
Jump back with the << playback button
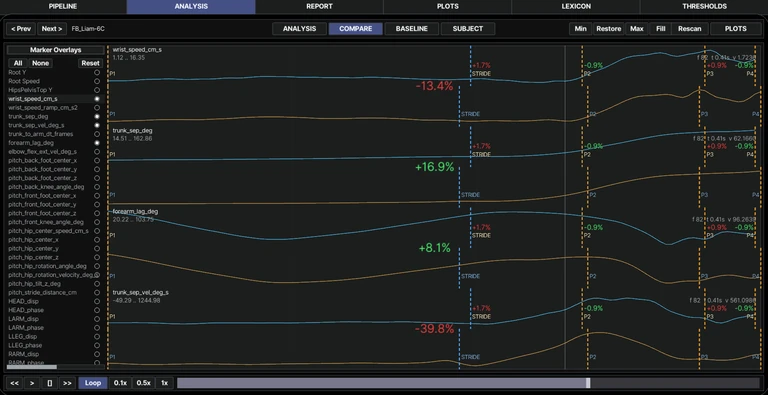point(15,383)
